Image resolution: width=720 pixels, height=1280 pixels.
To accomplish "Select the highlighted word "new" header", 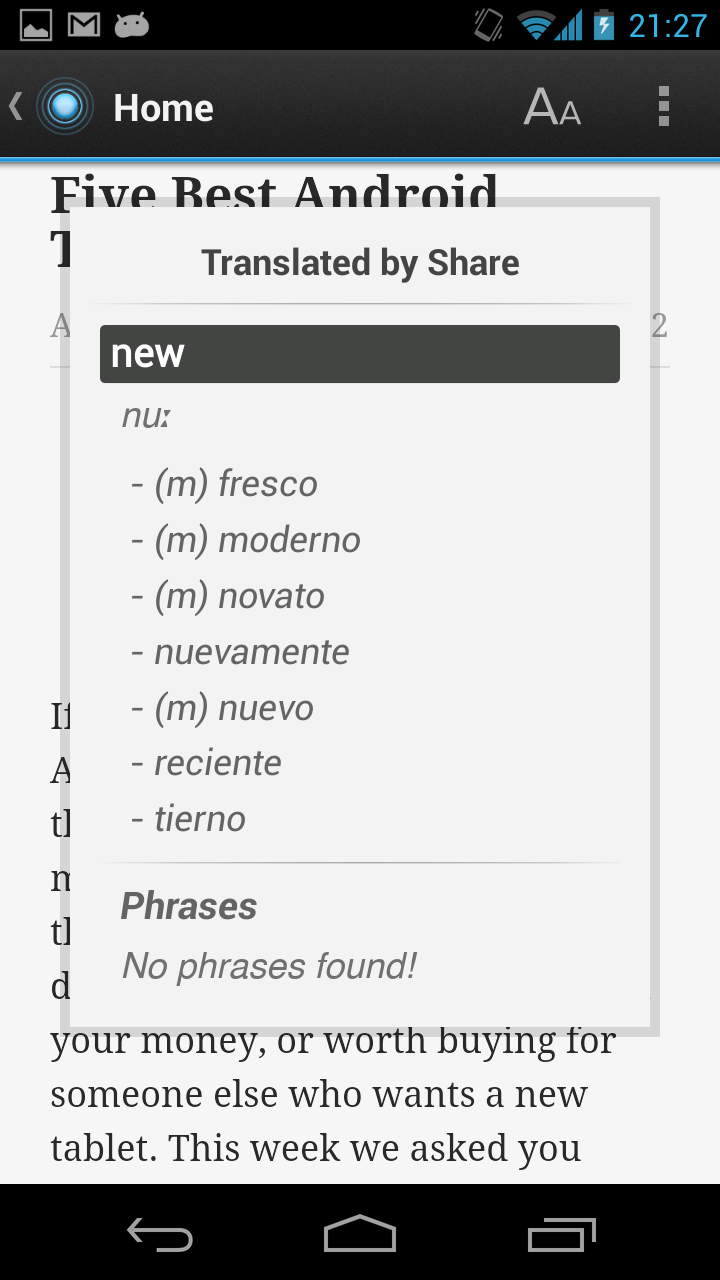I will (360, 354).
